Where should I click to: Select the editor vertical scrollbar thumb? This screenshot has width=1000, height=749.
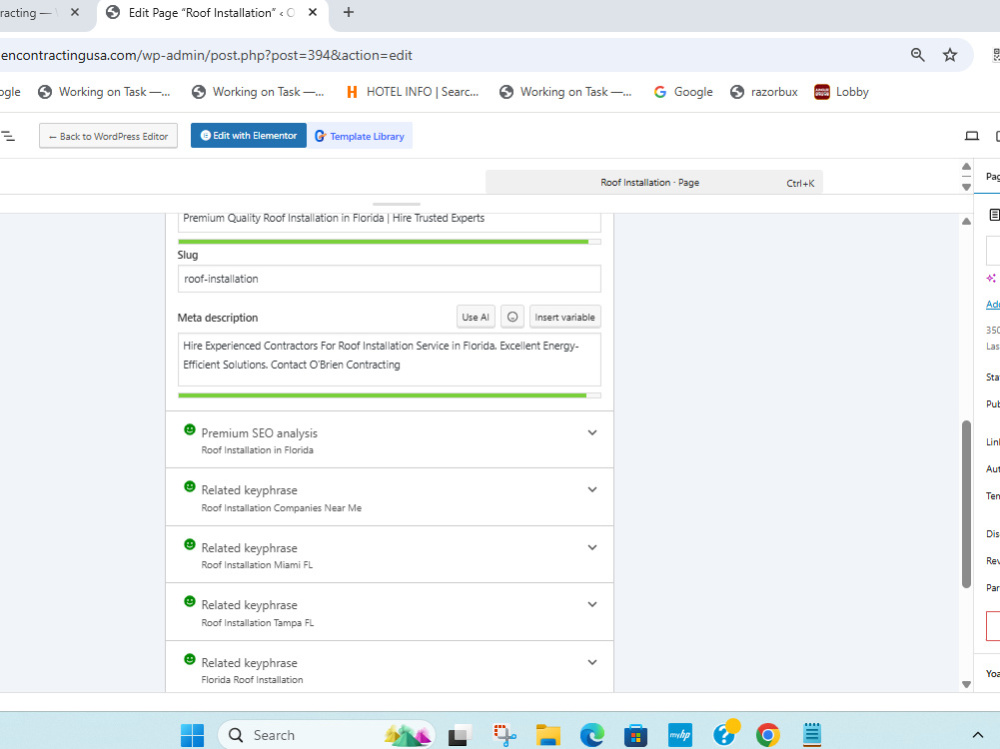coord(966,504)
